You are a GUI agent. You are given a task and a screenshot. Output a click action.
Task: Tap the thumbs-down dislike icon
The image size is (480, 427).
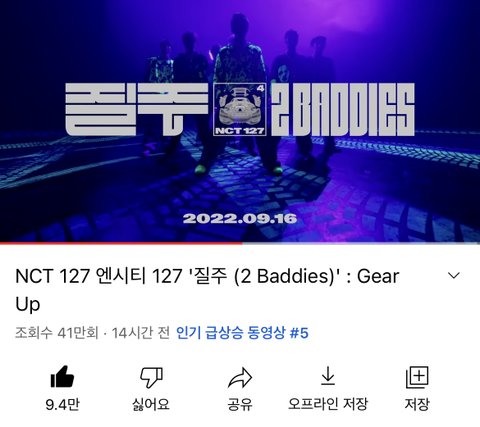151,378
